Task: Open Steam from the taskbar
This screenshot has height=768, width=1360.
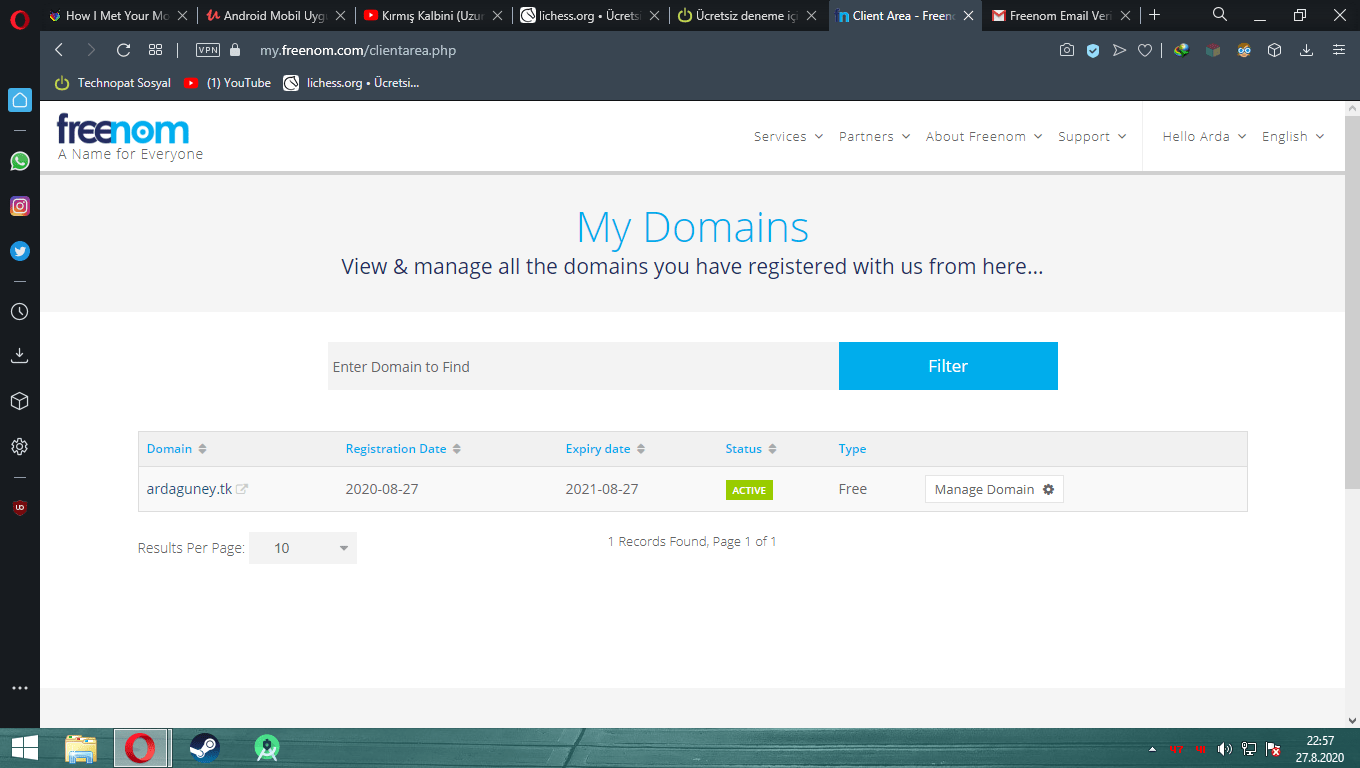Action: (x=204, y=748)
